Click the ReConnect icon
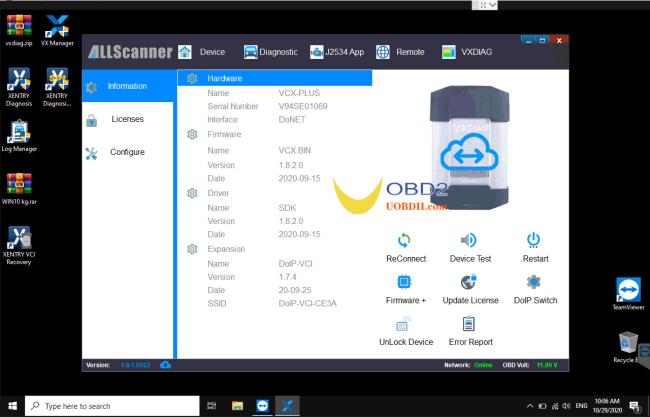 (x=405, y=240)
